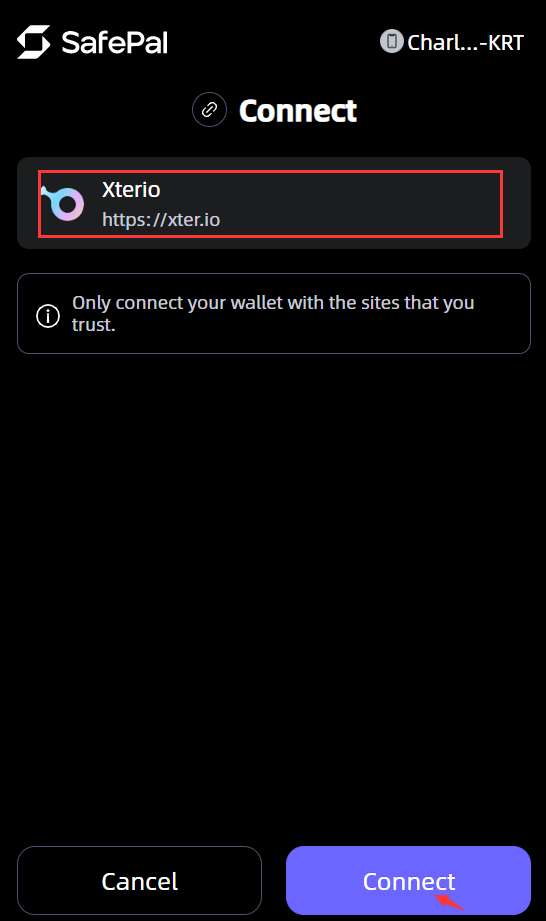546x921 pixels.
Task: Cancel the connection request
Action: [x=139, y=880]
